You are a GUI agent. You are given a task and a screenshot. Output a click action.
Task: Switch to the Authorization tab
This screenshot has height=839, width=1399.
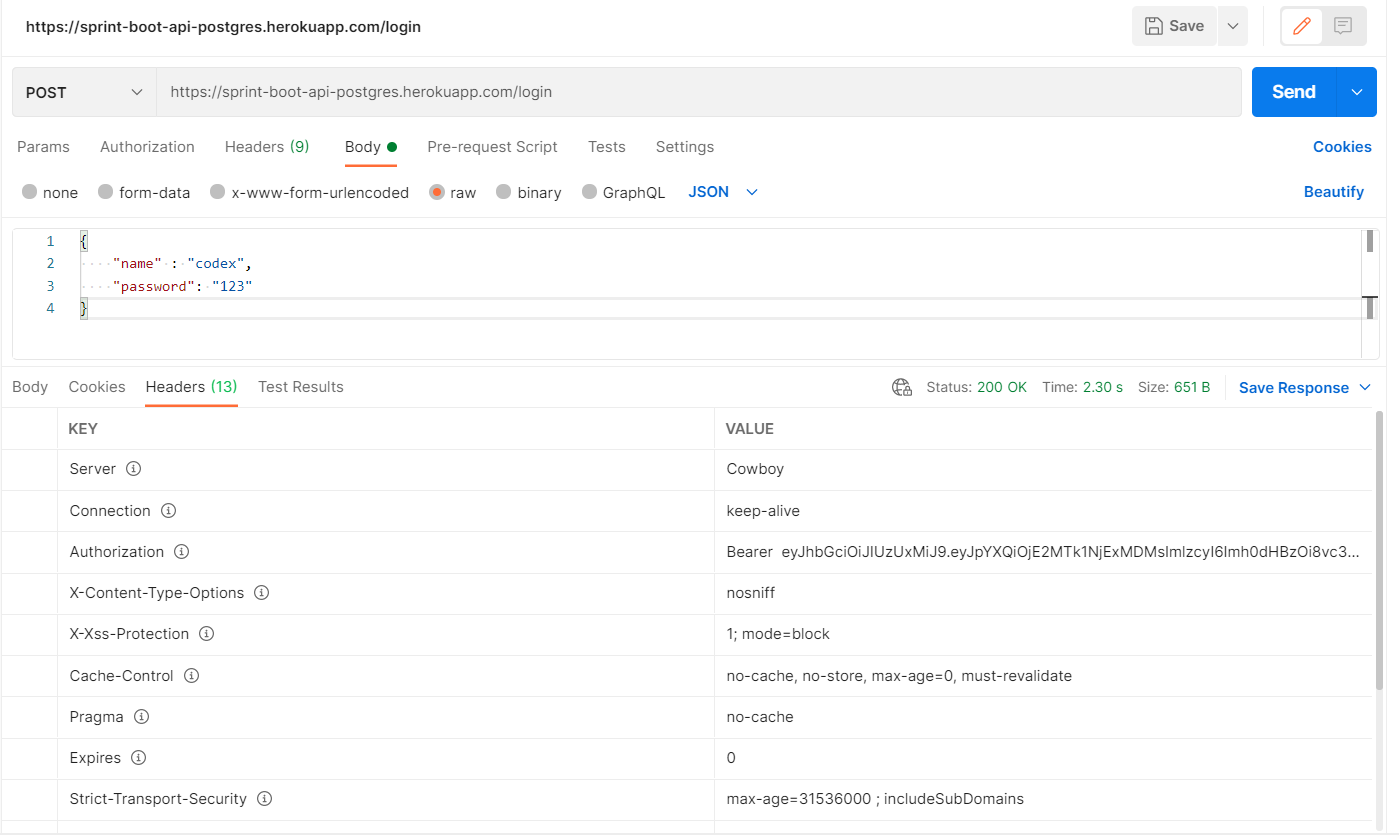click(147, 147)
